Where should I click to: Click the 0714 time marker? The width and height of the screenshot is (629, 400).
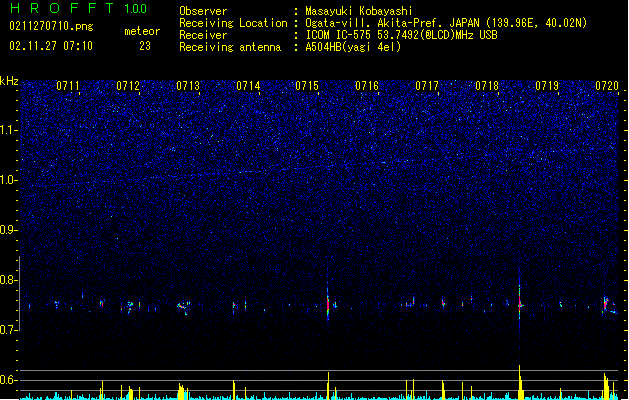248,86
